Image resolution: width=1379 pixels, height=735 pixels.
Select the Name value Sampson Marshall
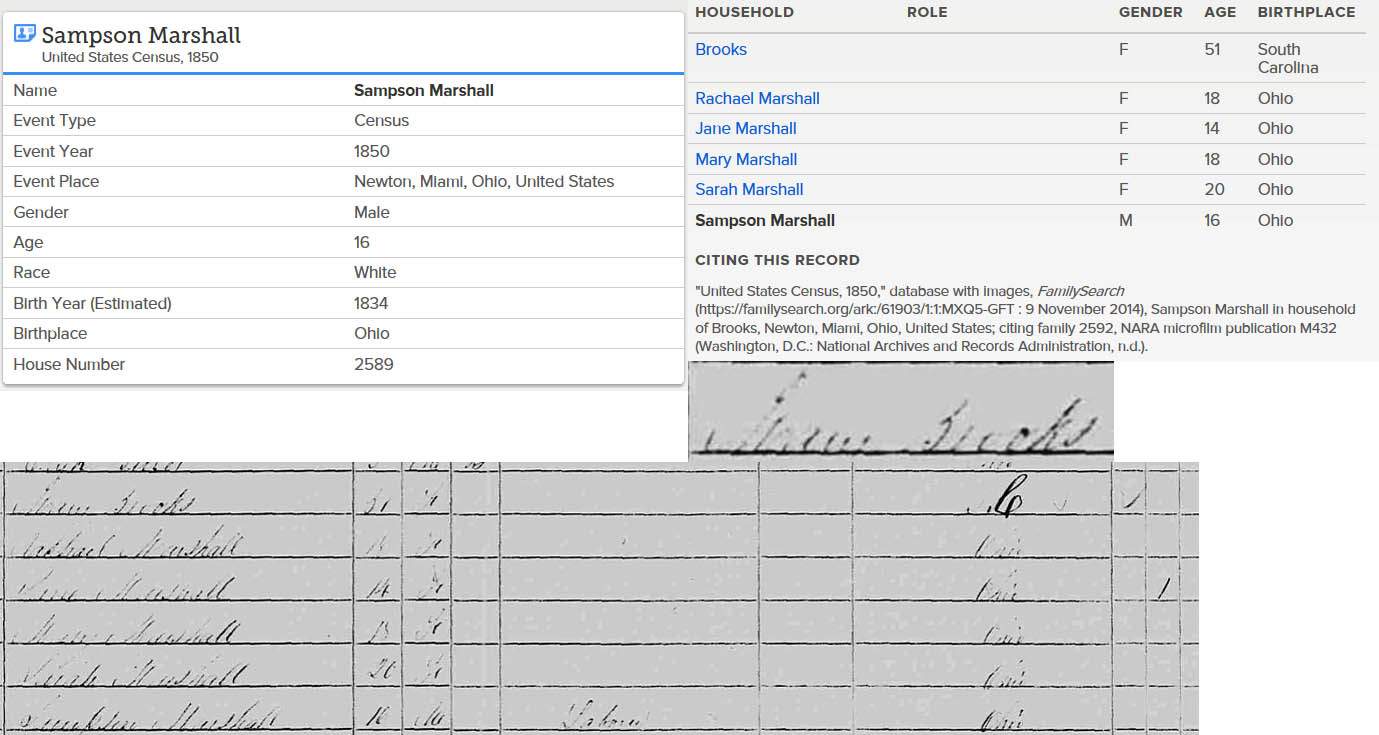point(424,90)
